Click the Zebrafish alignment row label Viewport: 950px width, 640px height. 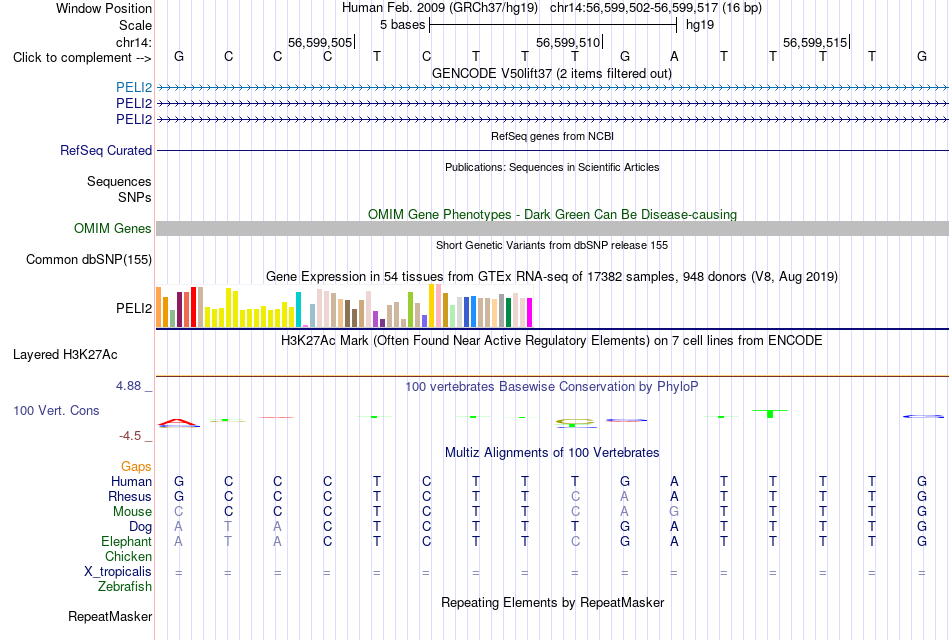pos(125,587)
